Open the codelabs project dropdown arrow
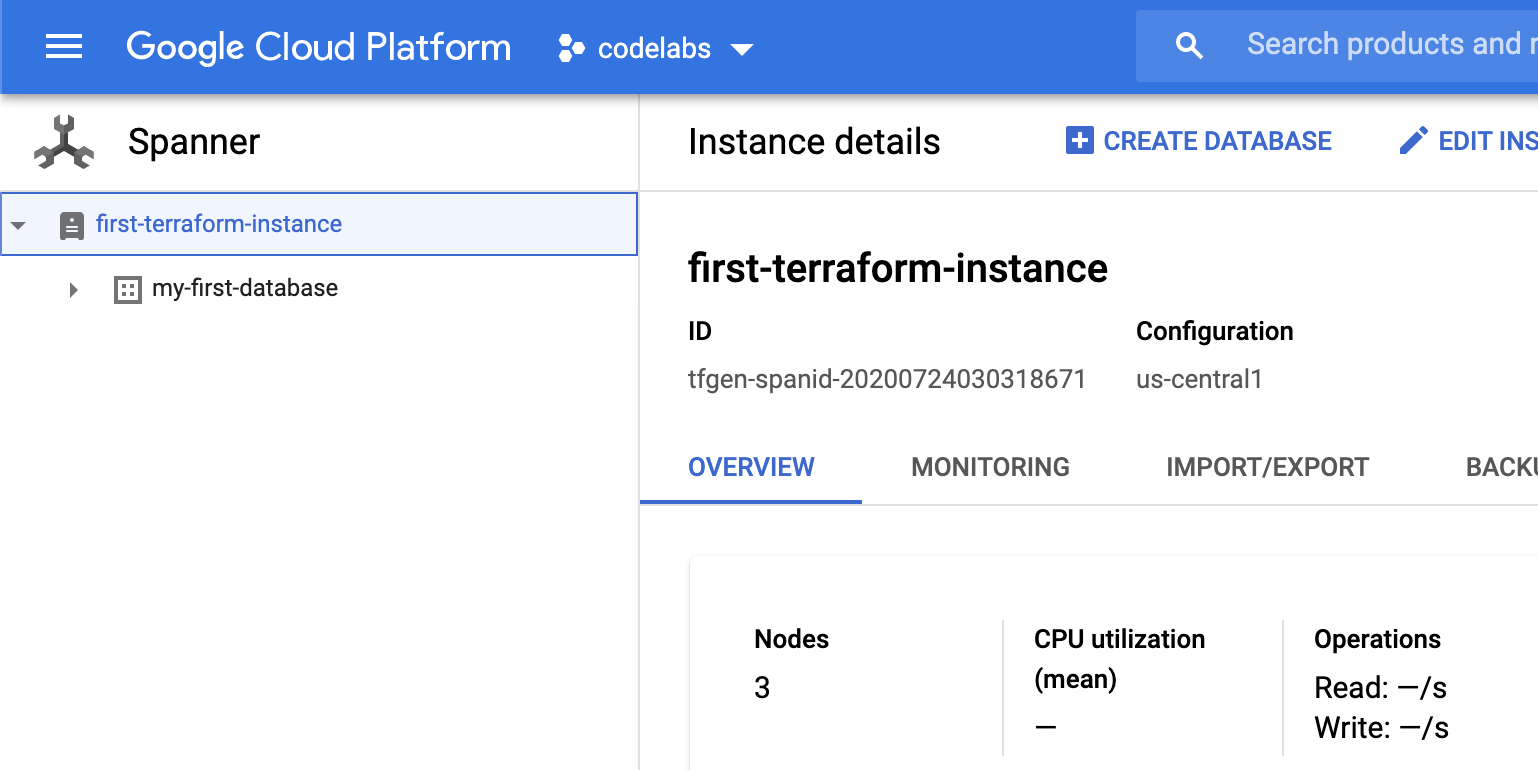The width and height of the screenshot is (1538, 770). pos(741,49)
